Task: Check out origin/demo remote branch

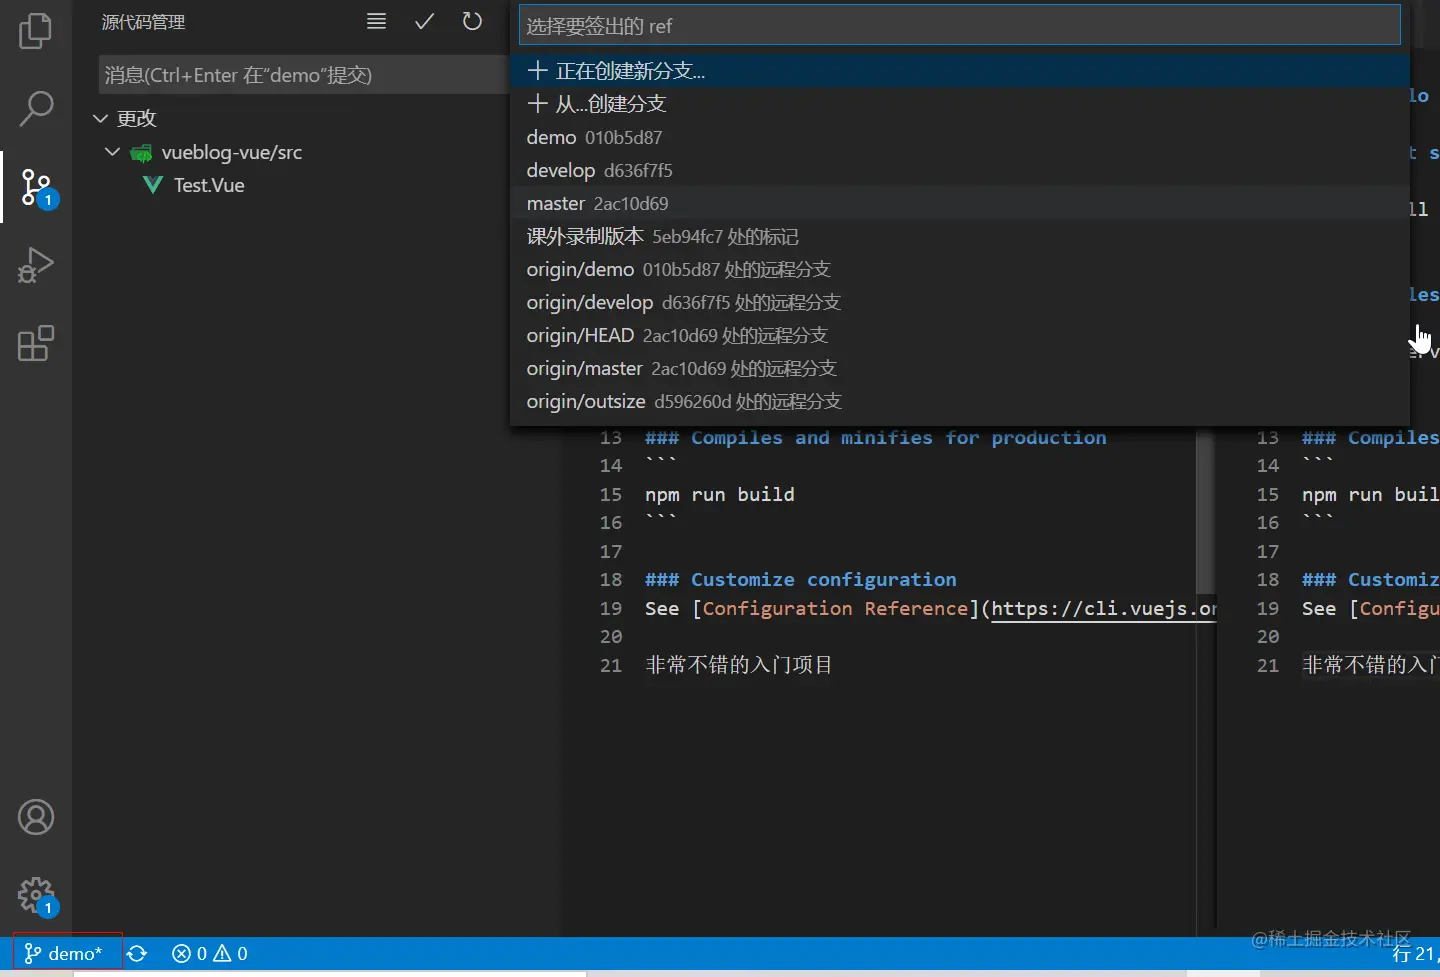Action: (959, 269)
